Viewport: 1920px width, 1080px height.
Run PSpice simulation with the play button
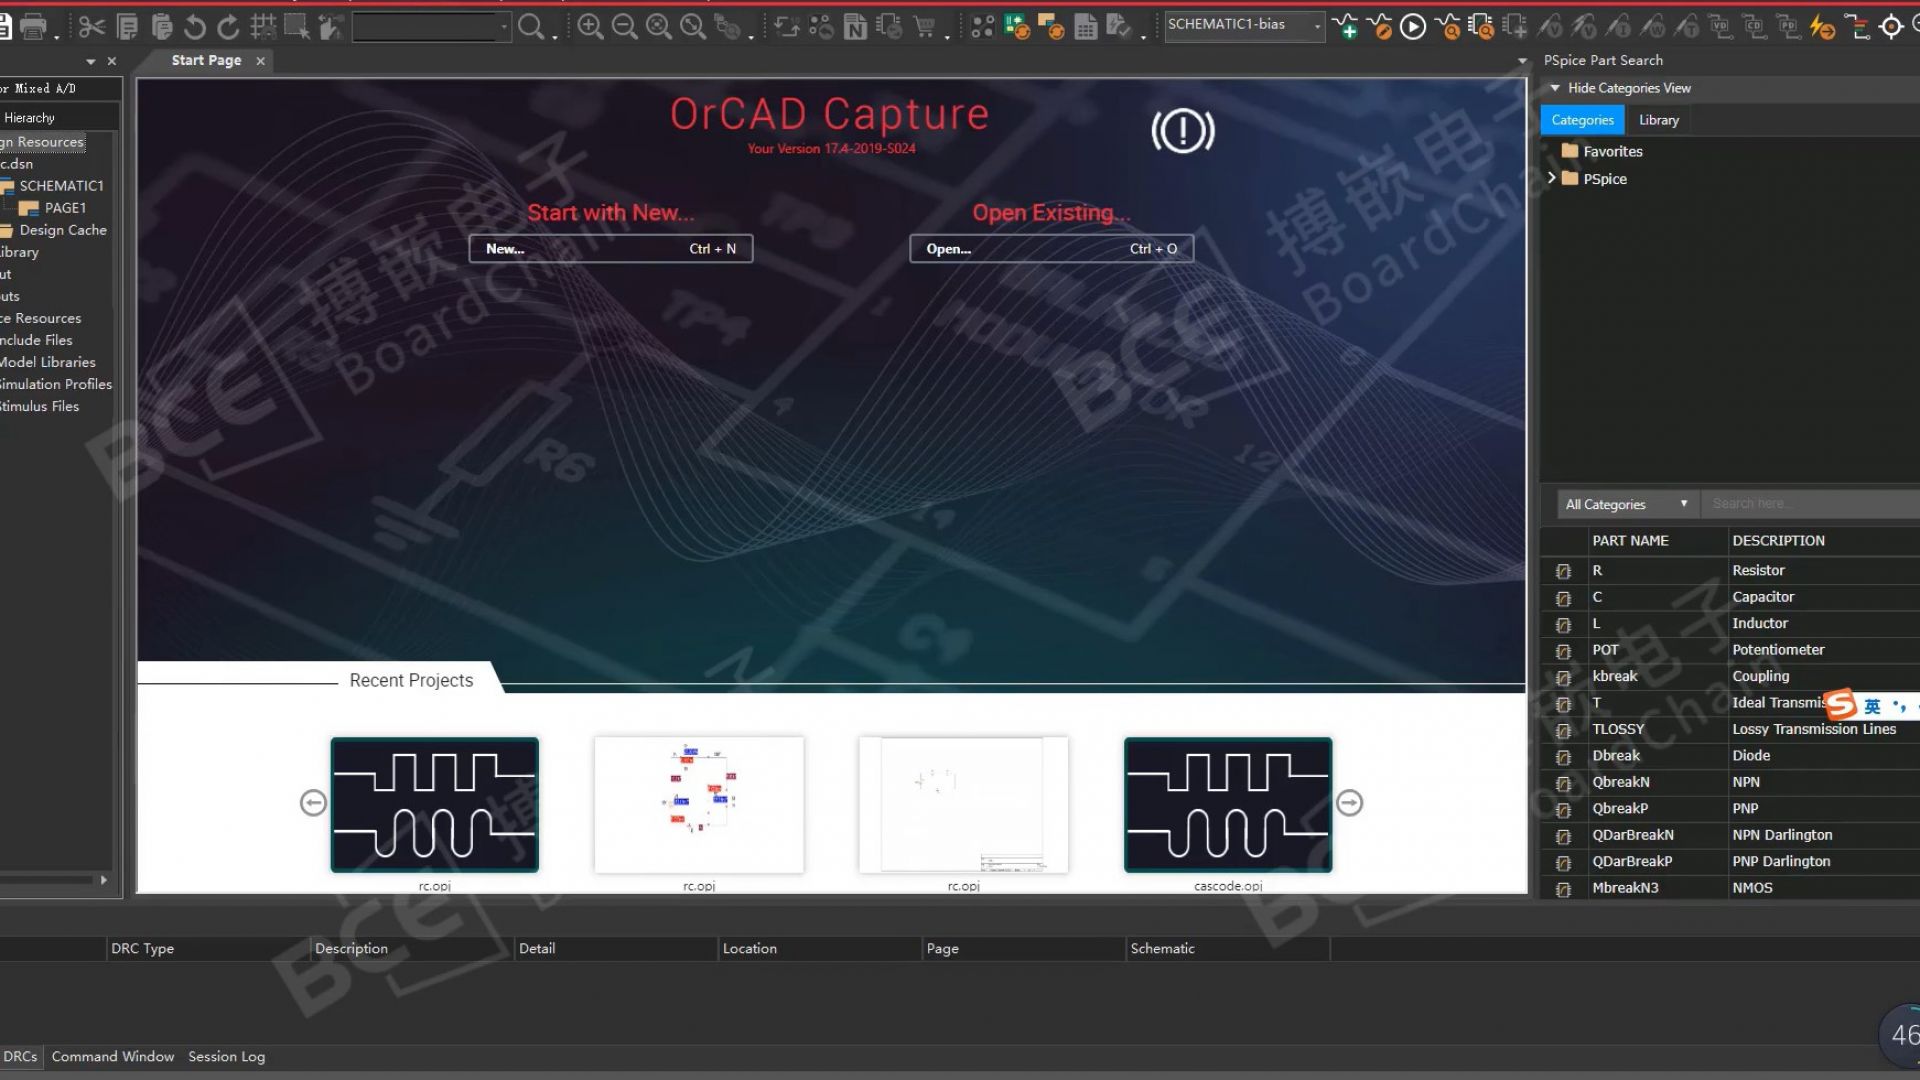click(x=1413, y=27)
